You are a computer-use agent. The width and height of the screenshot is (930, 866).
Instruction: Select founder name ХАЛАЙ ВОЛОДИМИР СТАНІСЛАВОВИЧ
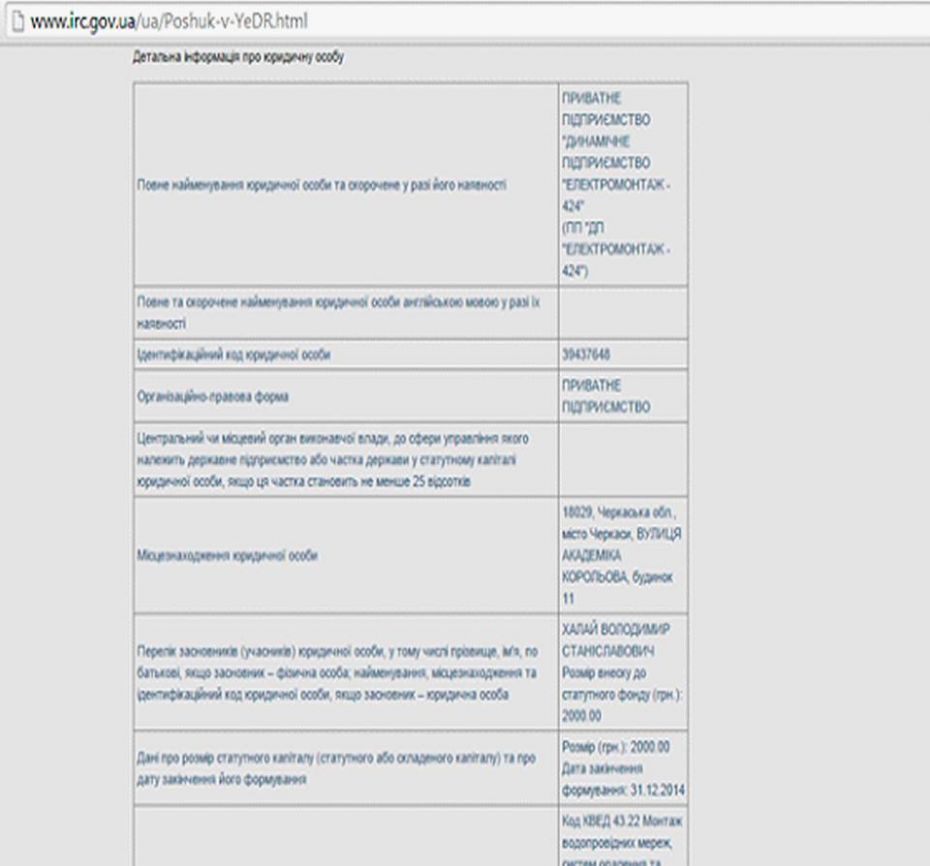click(x=621, y=636)
